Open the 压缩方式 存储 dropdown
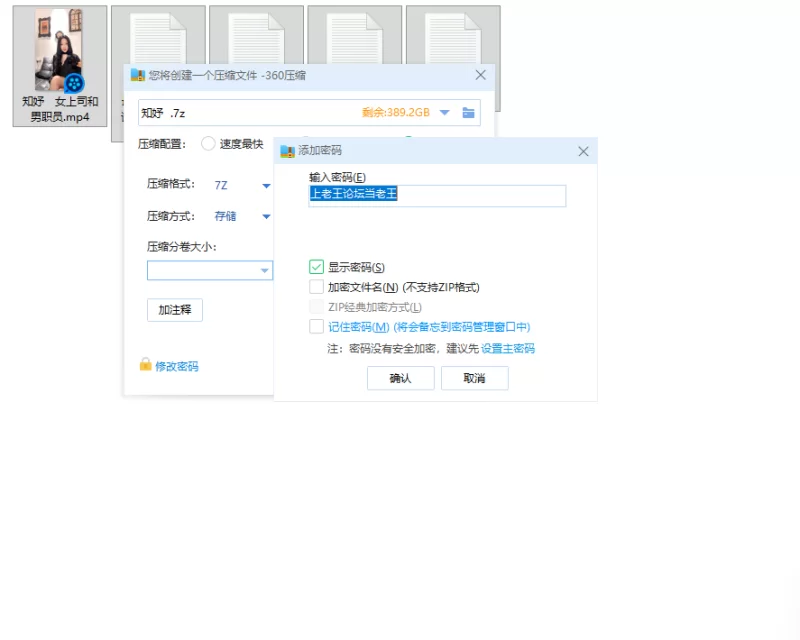Screen dimensions: 800x640 click(266, 216)
